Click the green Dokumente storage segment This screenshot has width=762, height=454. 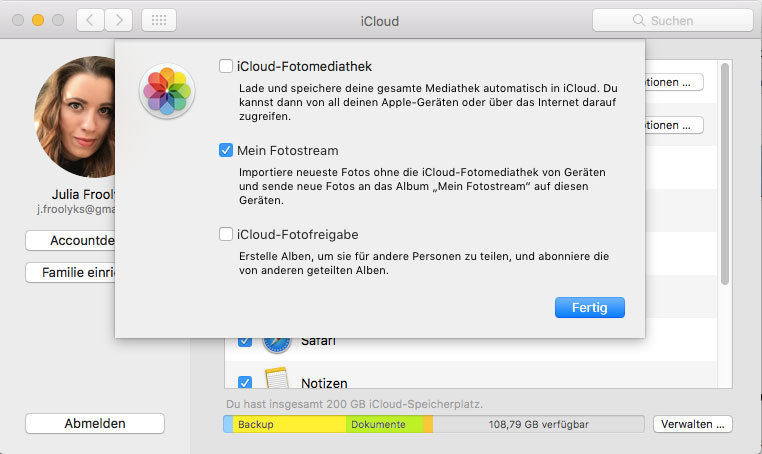click(x=384, y=424)
